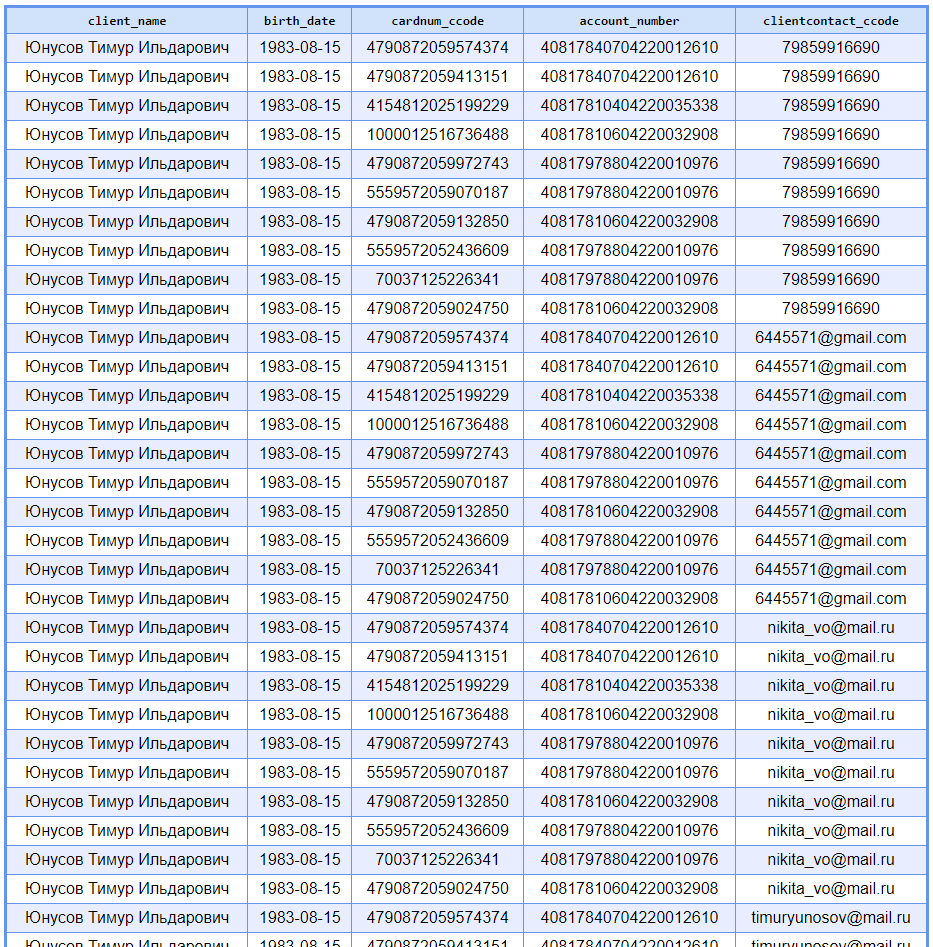The height and width of the screenshot is (947, 933).
Task: Click card 4790872059574374 in the 79859916690 row
Action: (x=437, y=48)
